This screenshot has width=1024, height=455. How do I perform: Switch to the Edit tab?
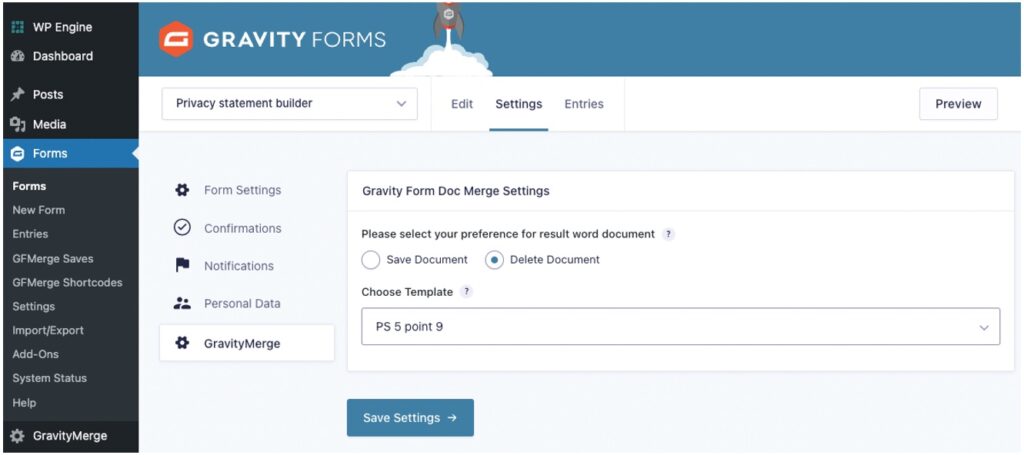(x=462, y=104)
